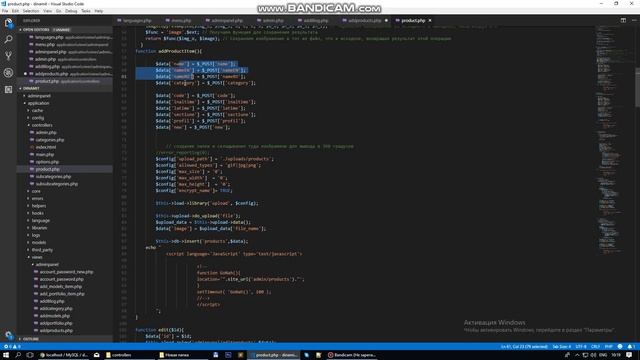Image resolution: width=640 pixels, height=360 pixels.
Task: Open the Explorer view in activity bar
Action: pyautogui.click(x=8, y=23)
